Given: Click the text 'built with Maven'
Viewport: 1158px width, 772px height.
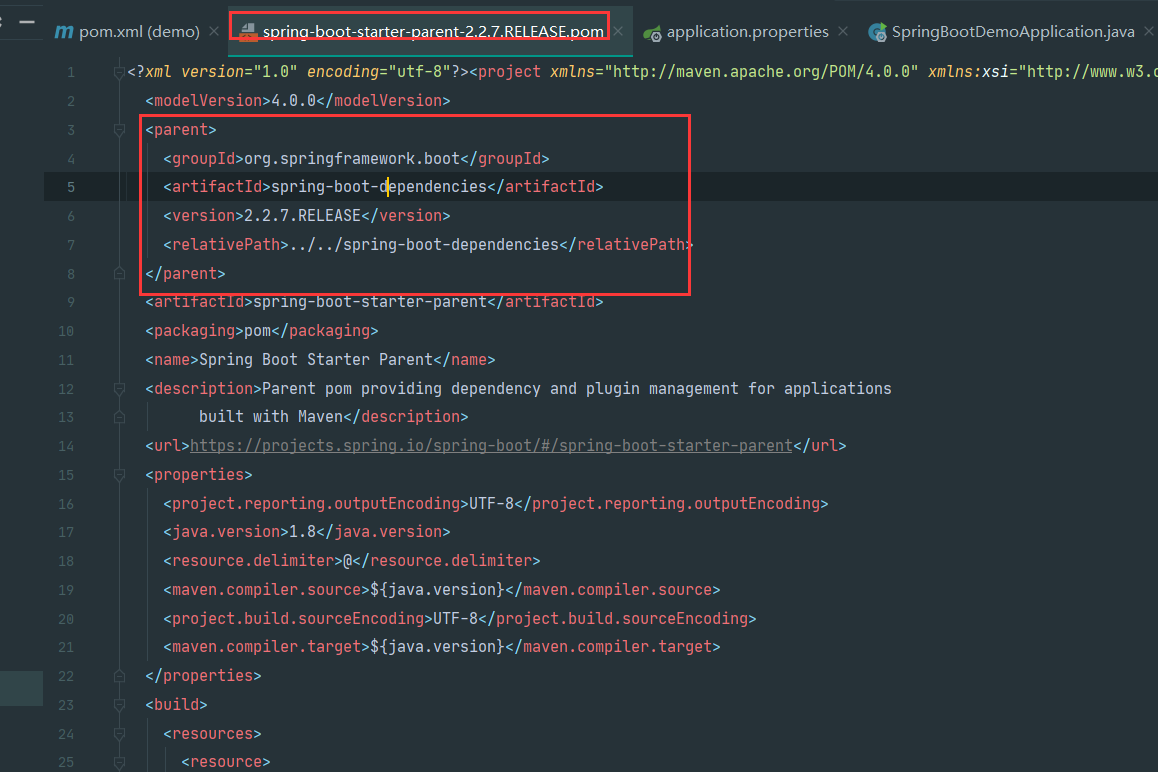Looking at the screenshot, I should coord(271,417).
